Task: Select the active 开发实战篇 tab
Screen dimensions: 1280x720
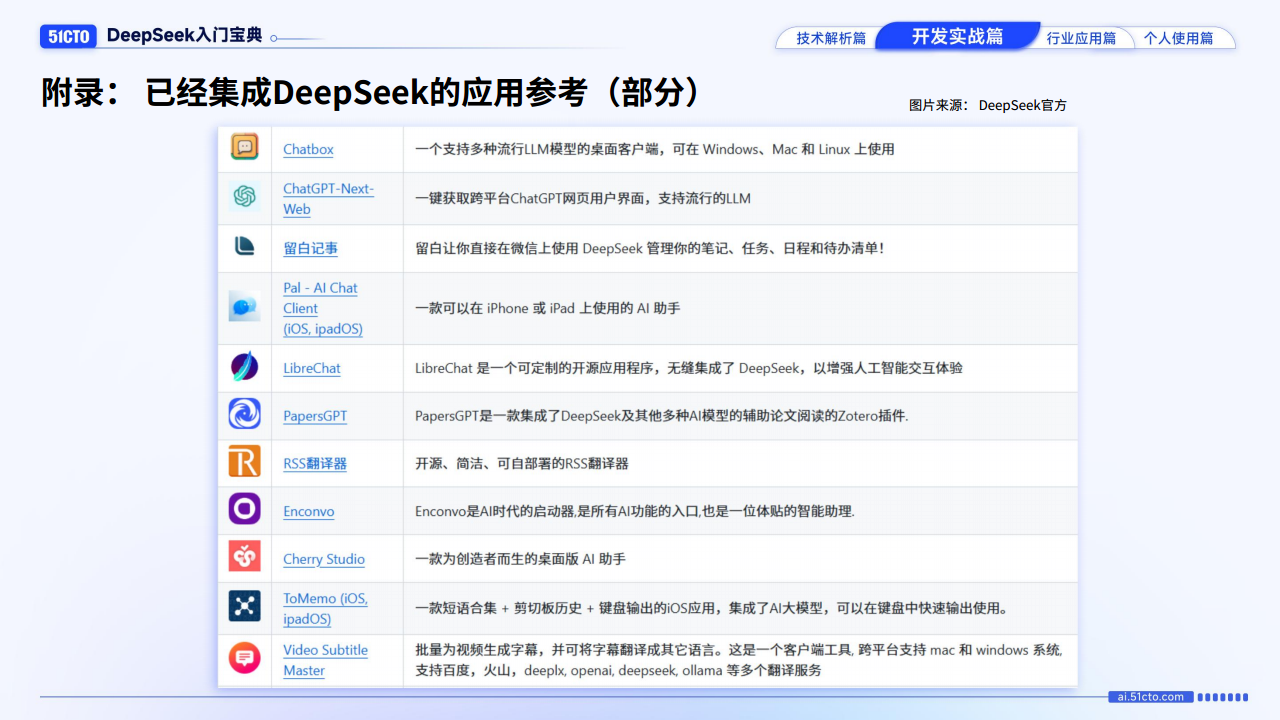Action: (957, 37)
